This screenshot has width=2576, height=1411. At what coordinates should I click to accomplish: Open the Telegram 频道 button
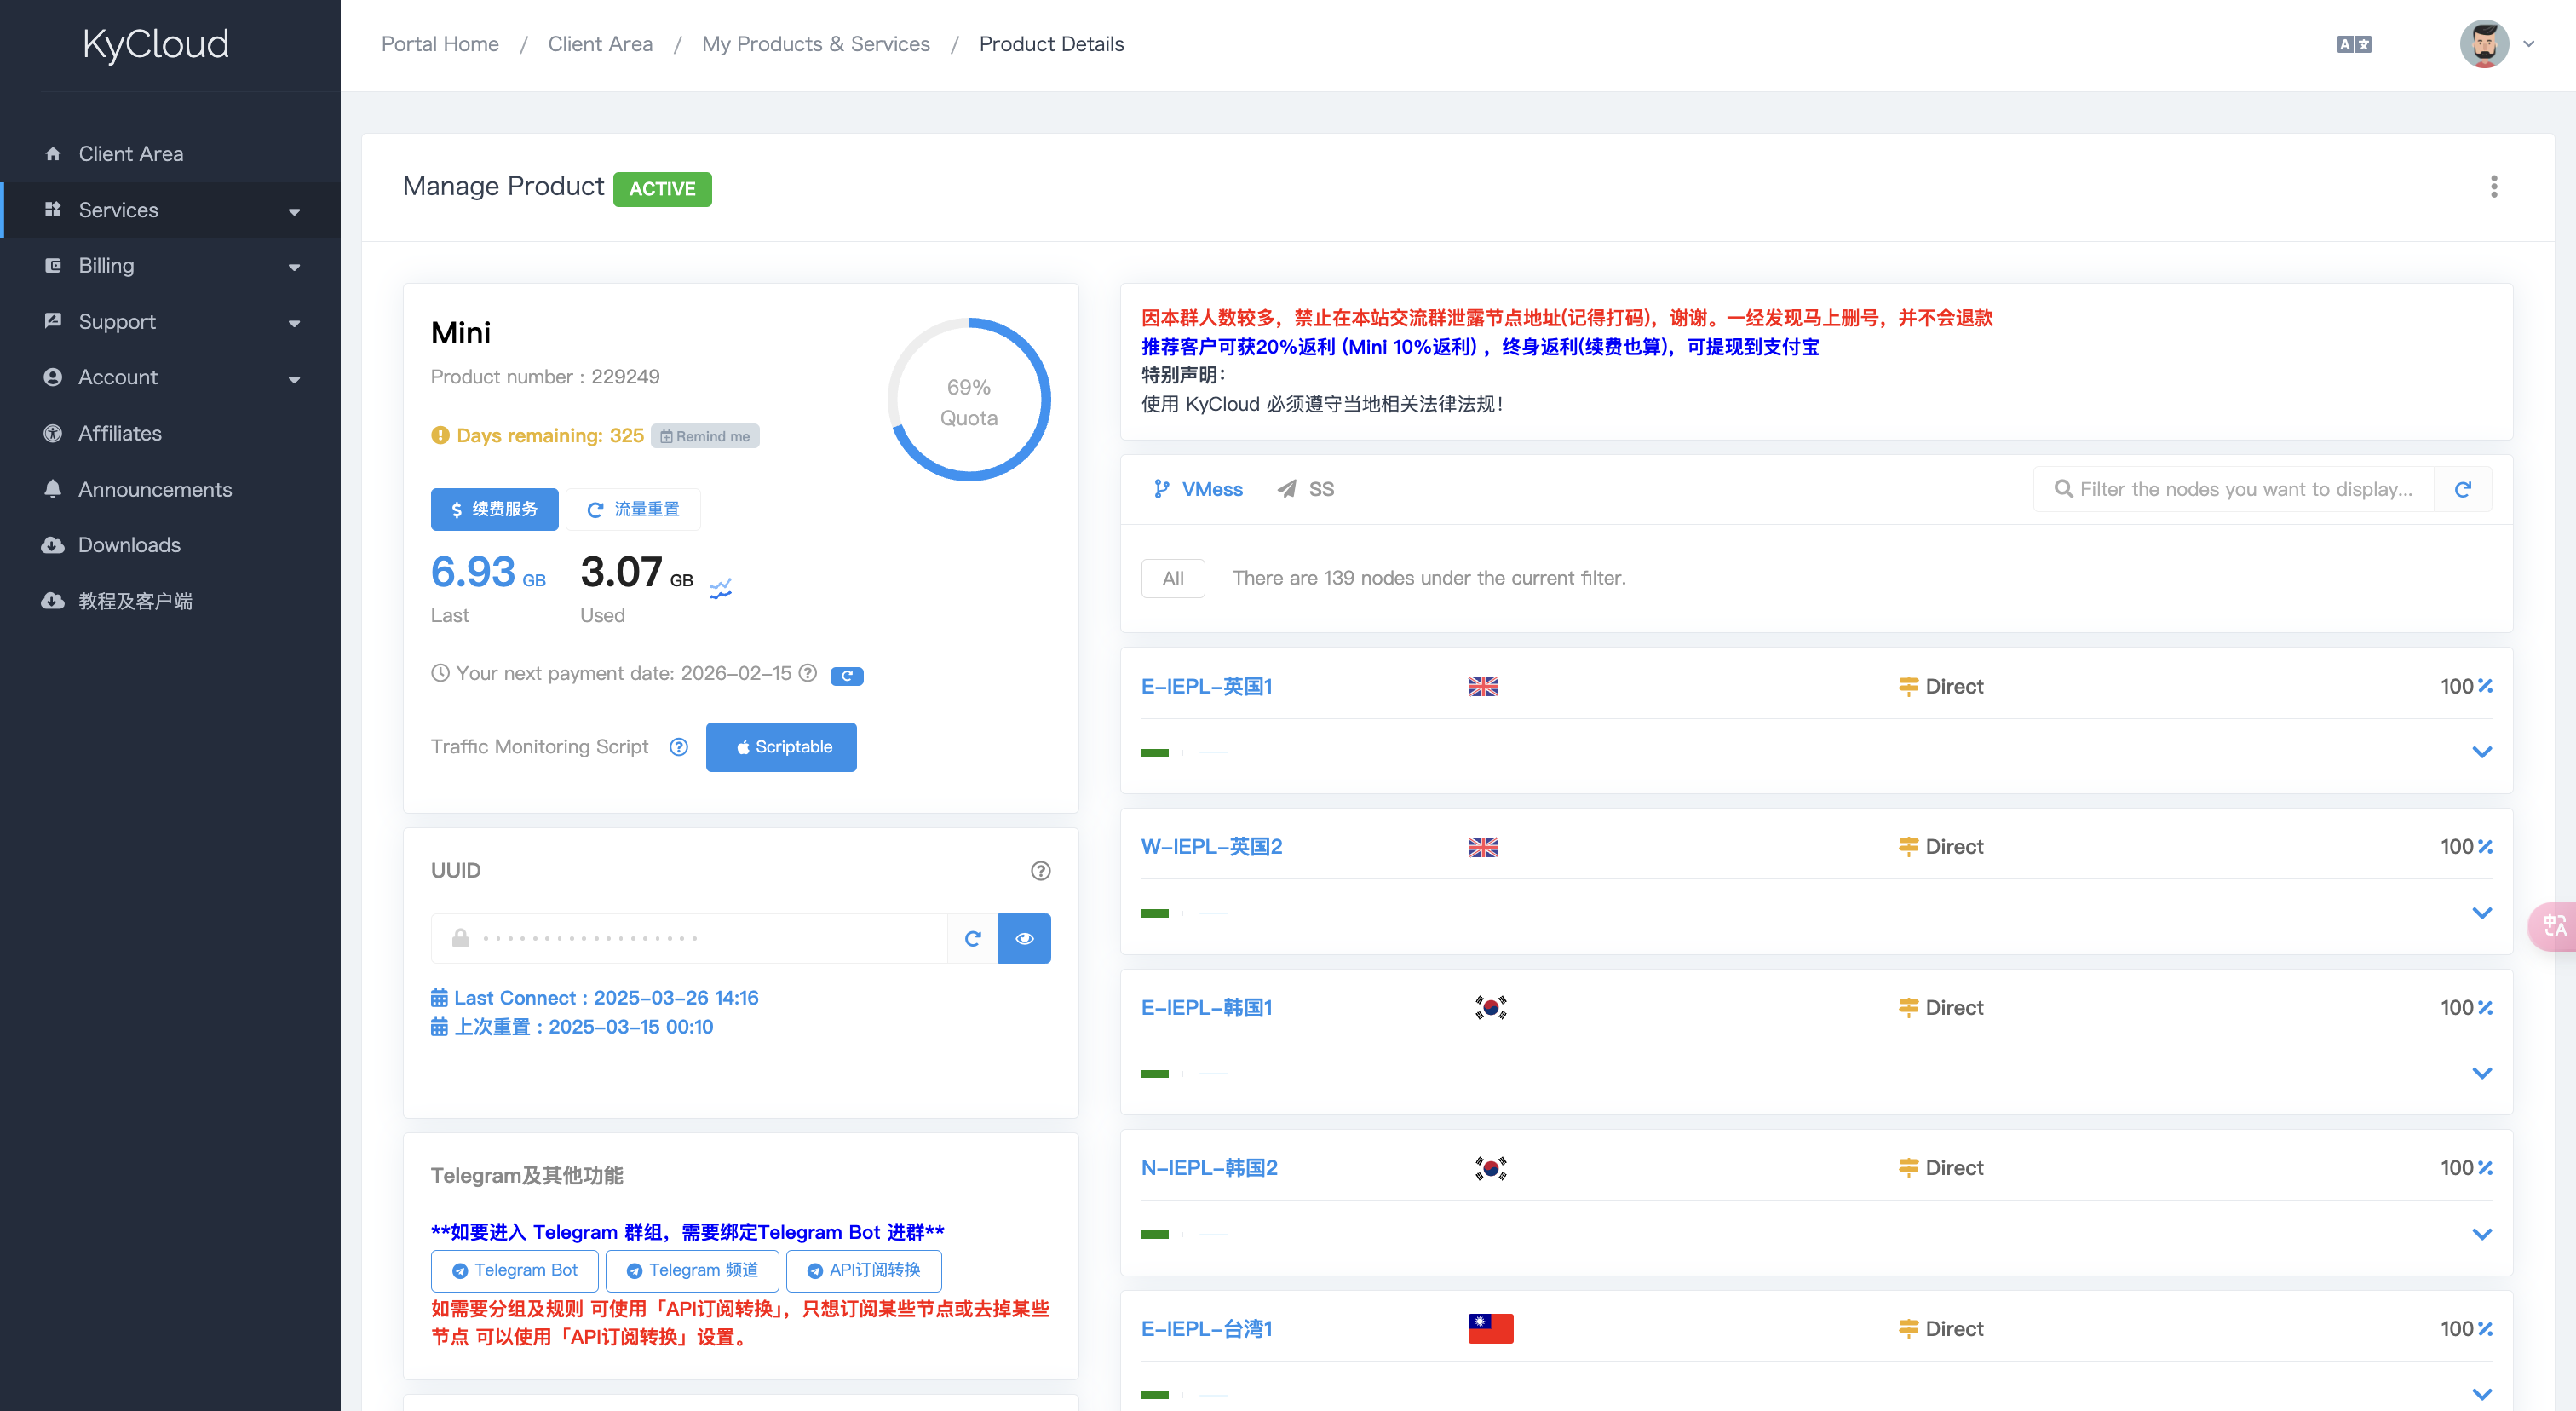[691, 1270]
